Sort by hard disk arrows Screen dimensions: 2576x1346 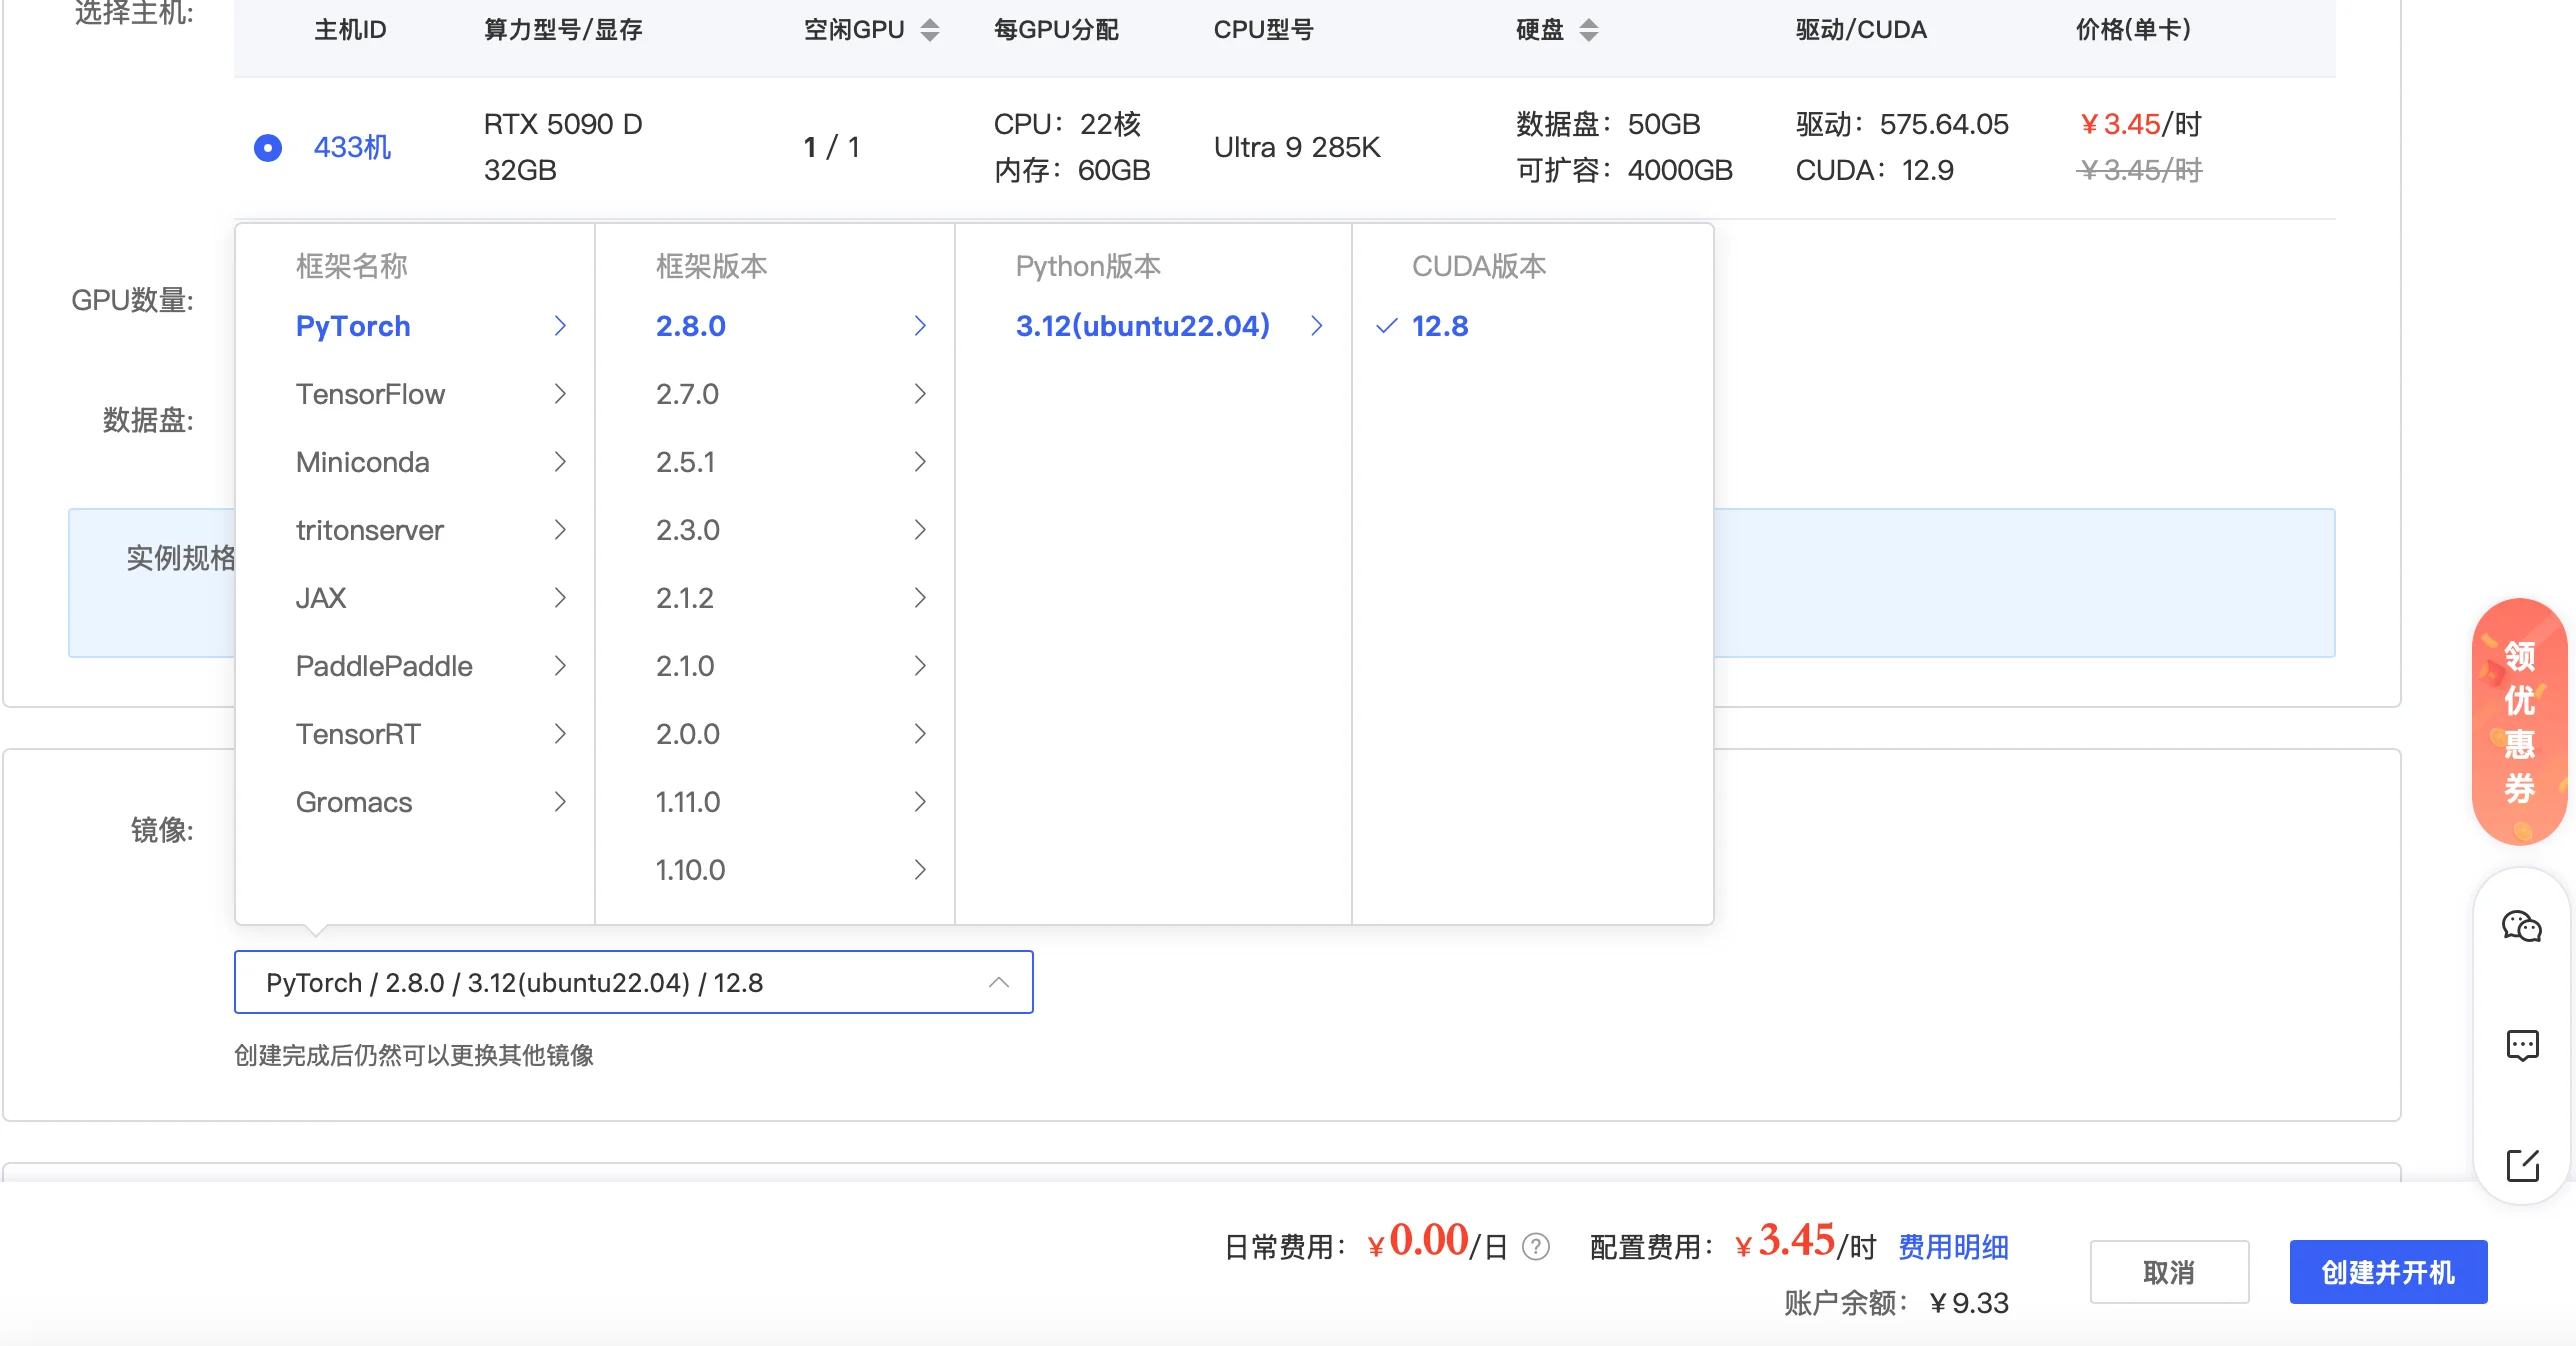(x=1588, y=30)
